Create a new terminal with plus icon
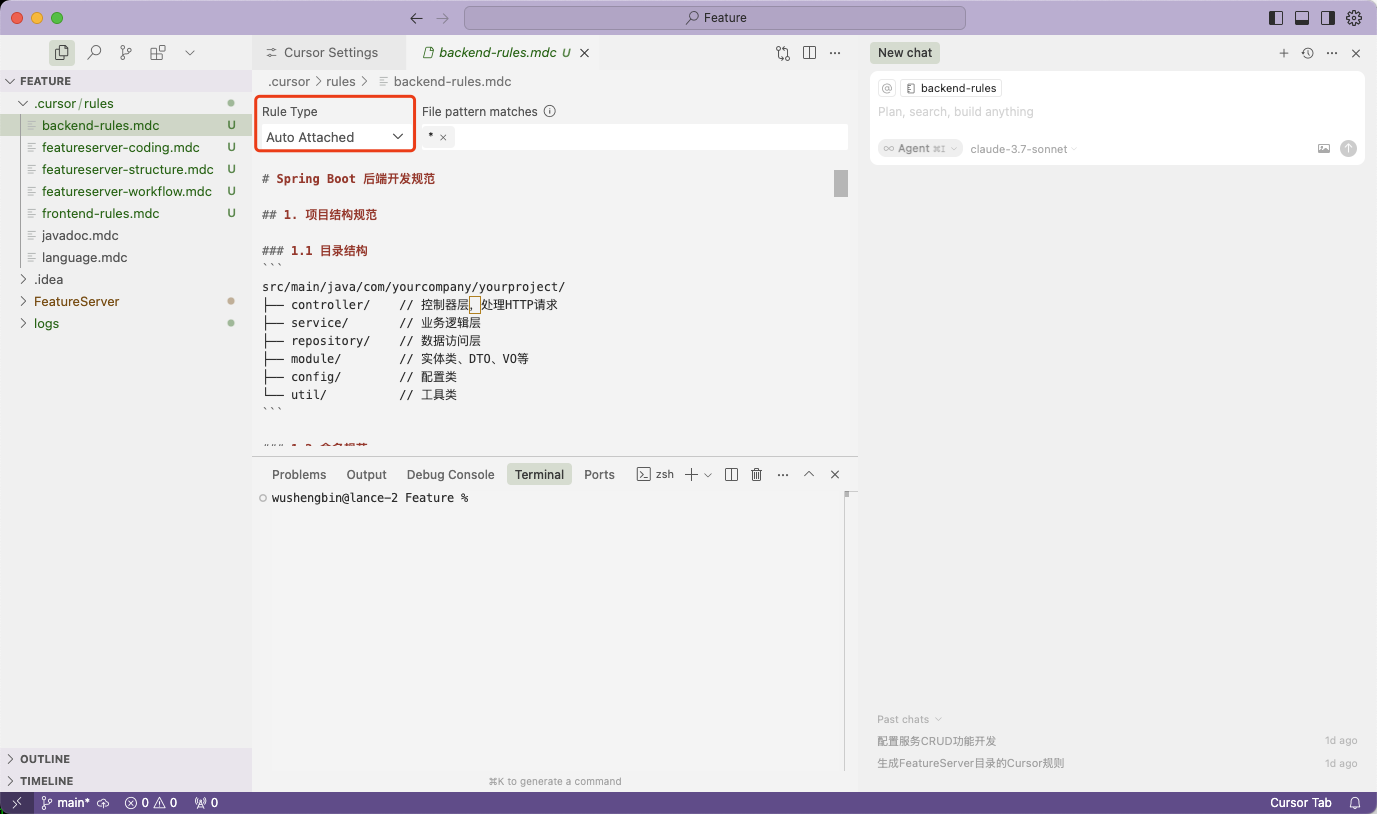Image resolution: width=1377 pixels, height=814 pixels. [x=691, y=474]
